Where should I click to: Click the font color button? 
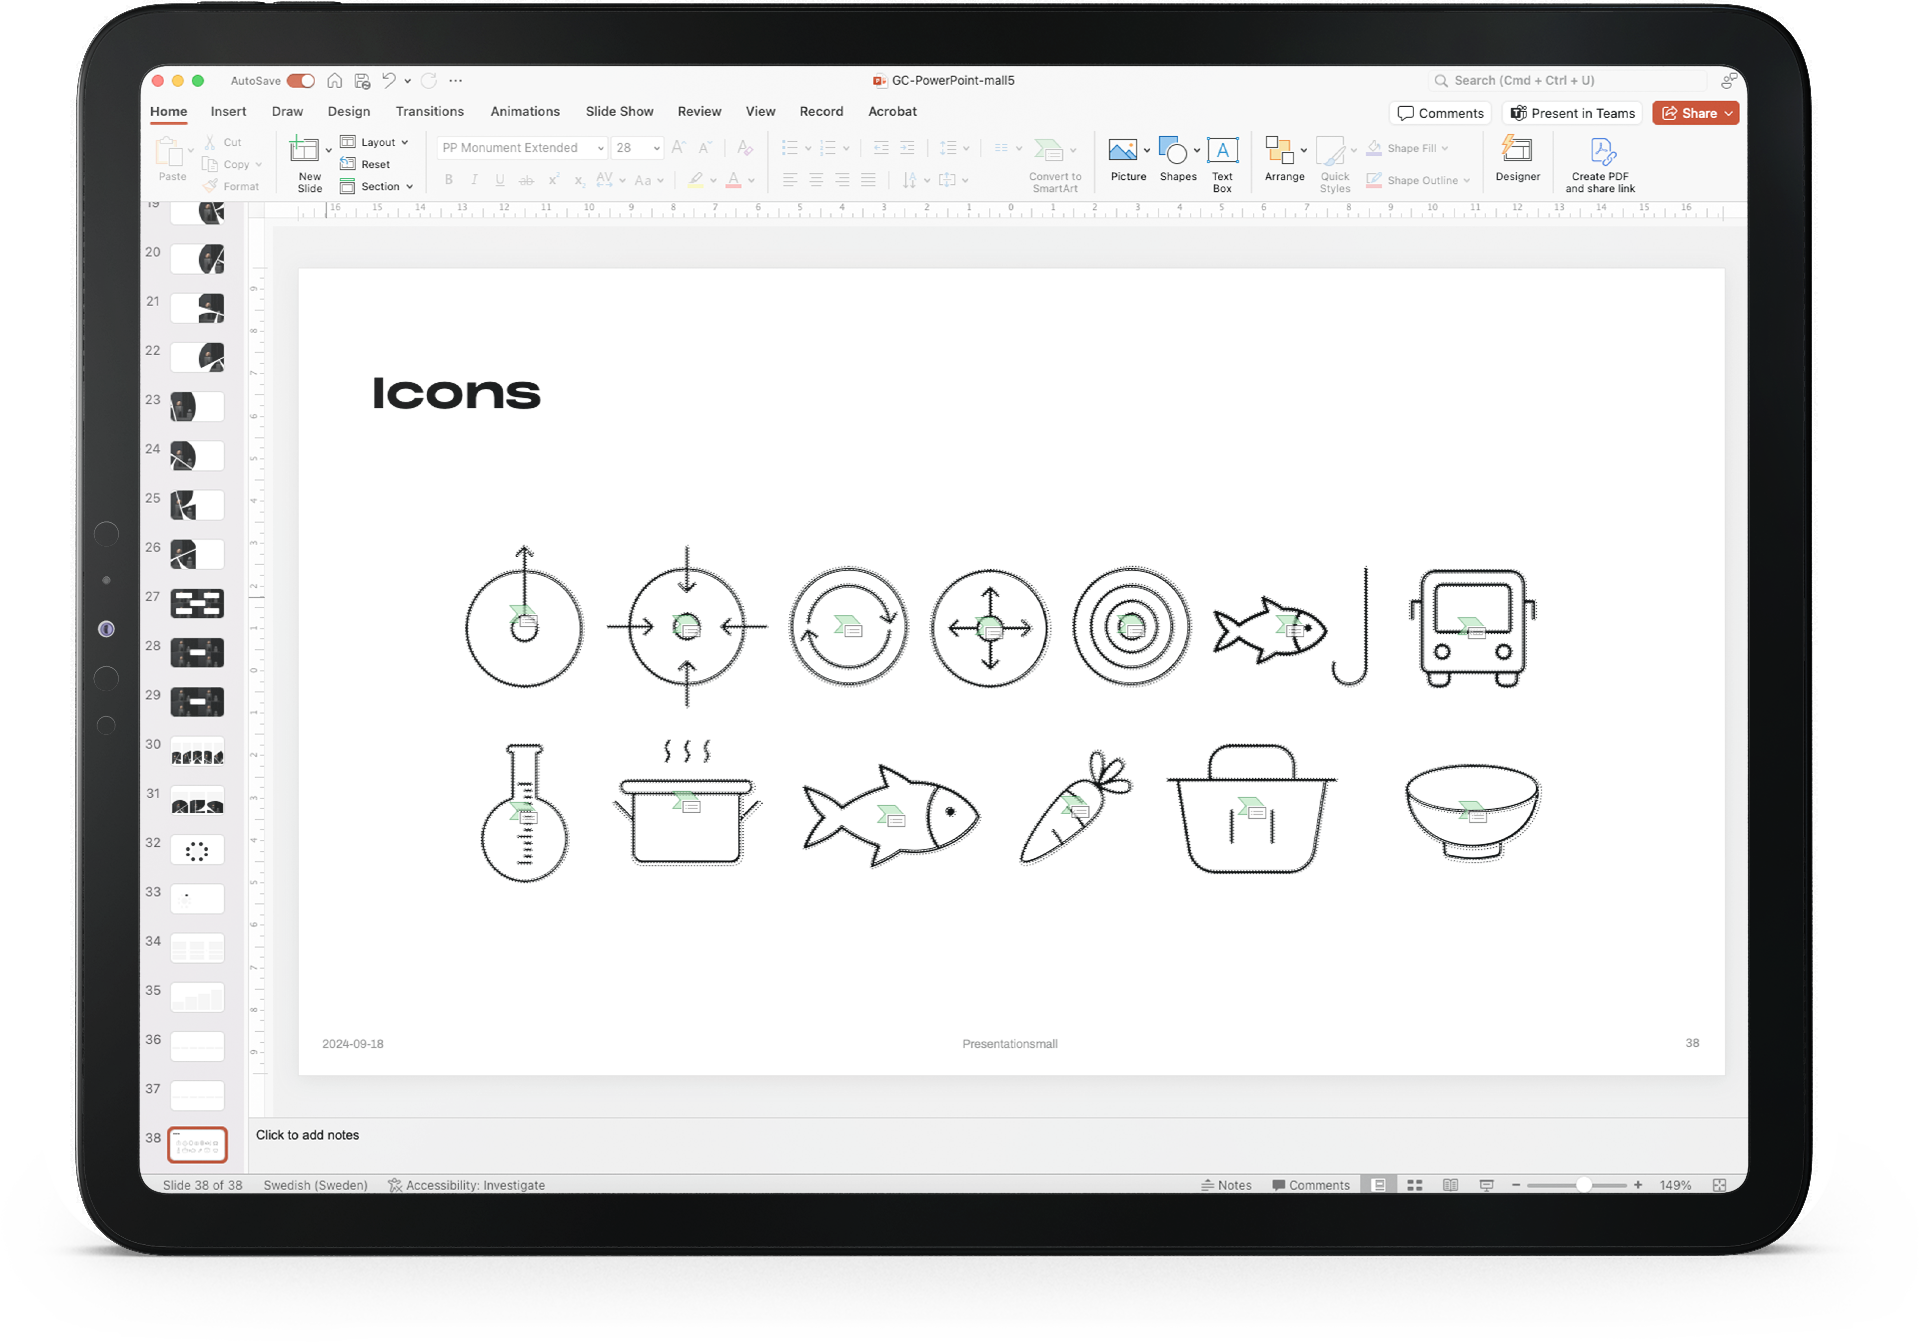[x=734, y=180]
